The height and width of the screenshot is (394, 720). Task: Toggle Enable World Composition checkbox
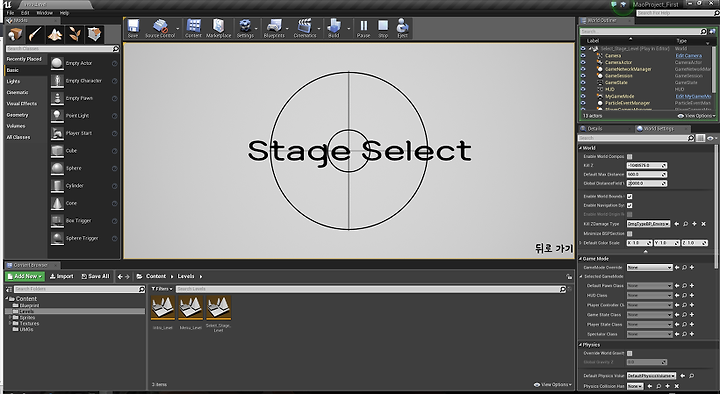click(x=630, y=157)
